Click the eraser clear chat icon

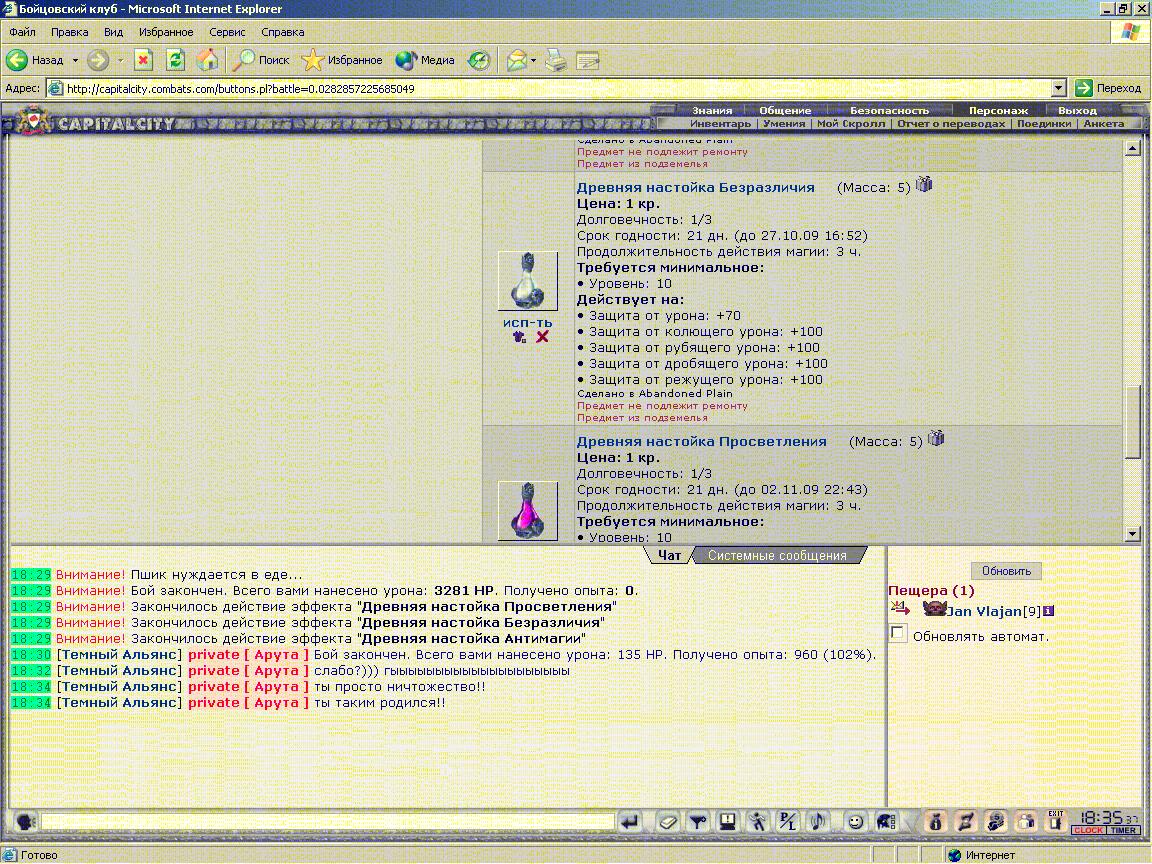tap(668, 821)
